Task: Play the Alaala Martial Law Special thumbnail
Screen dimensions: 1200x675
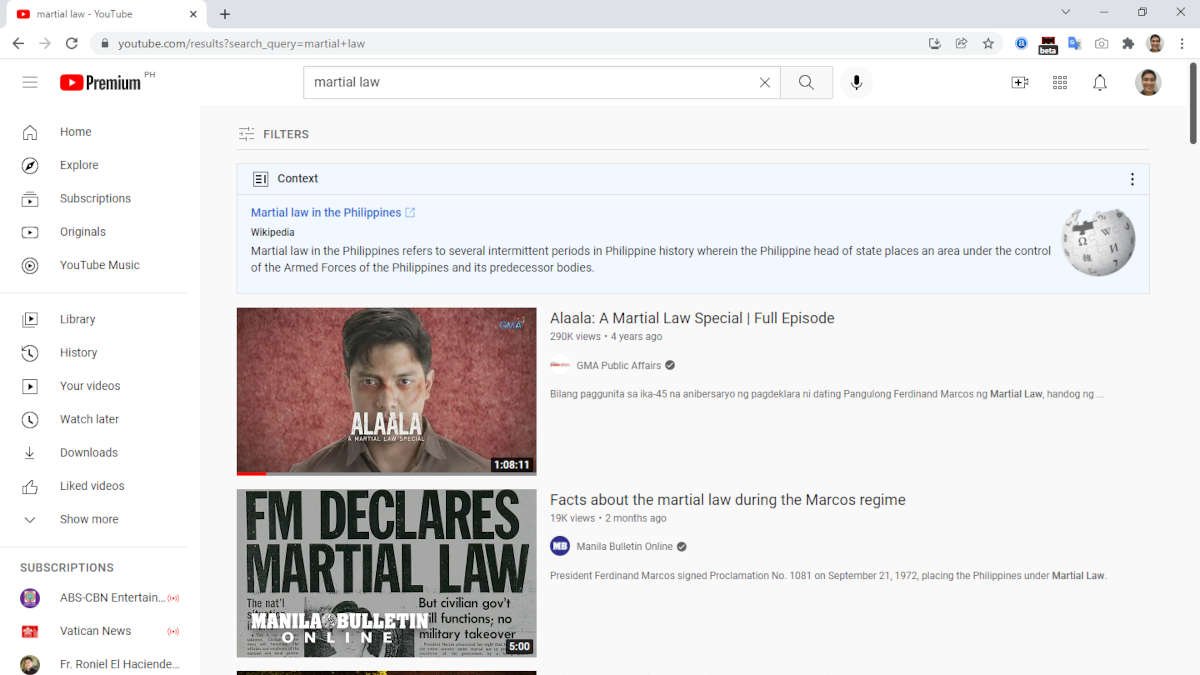Action: (x=386, y=390)
